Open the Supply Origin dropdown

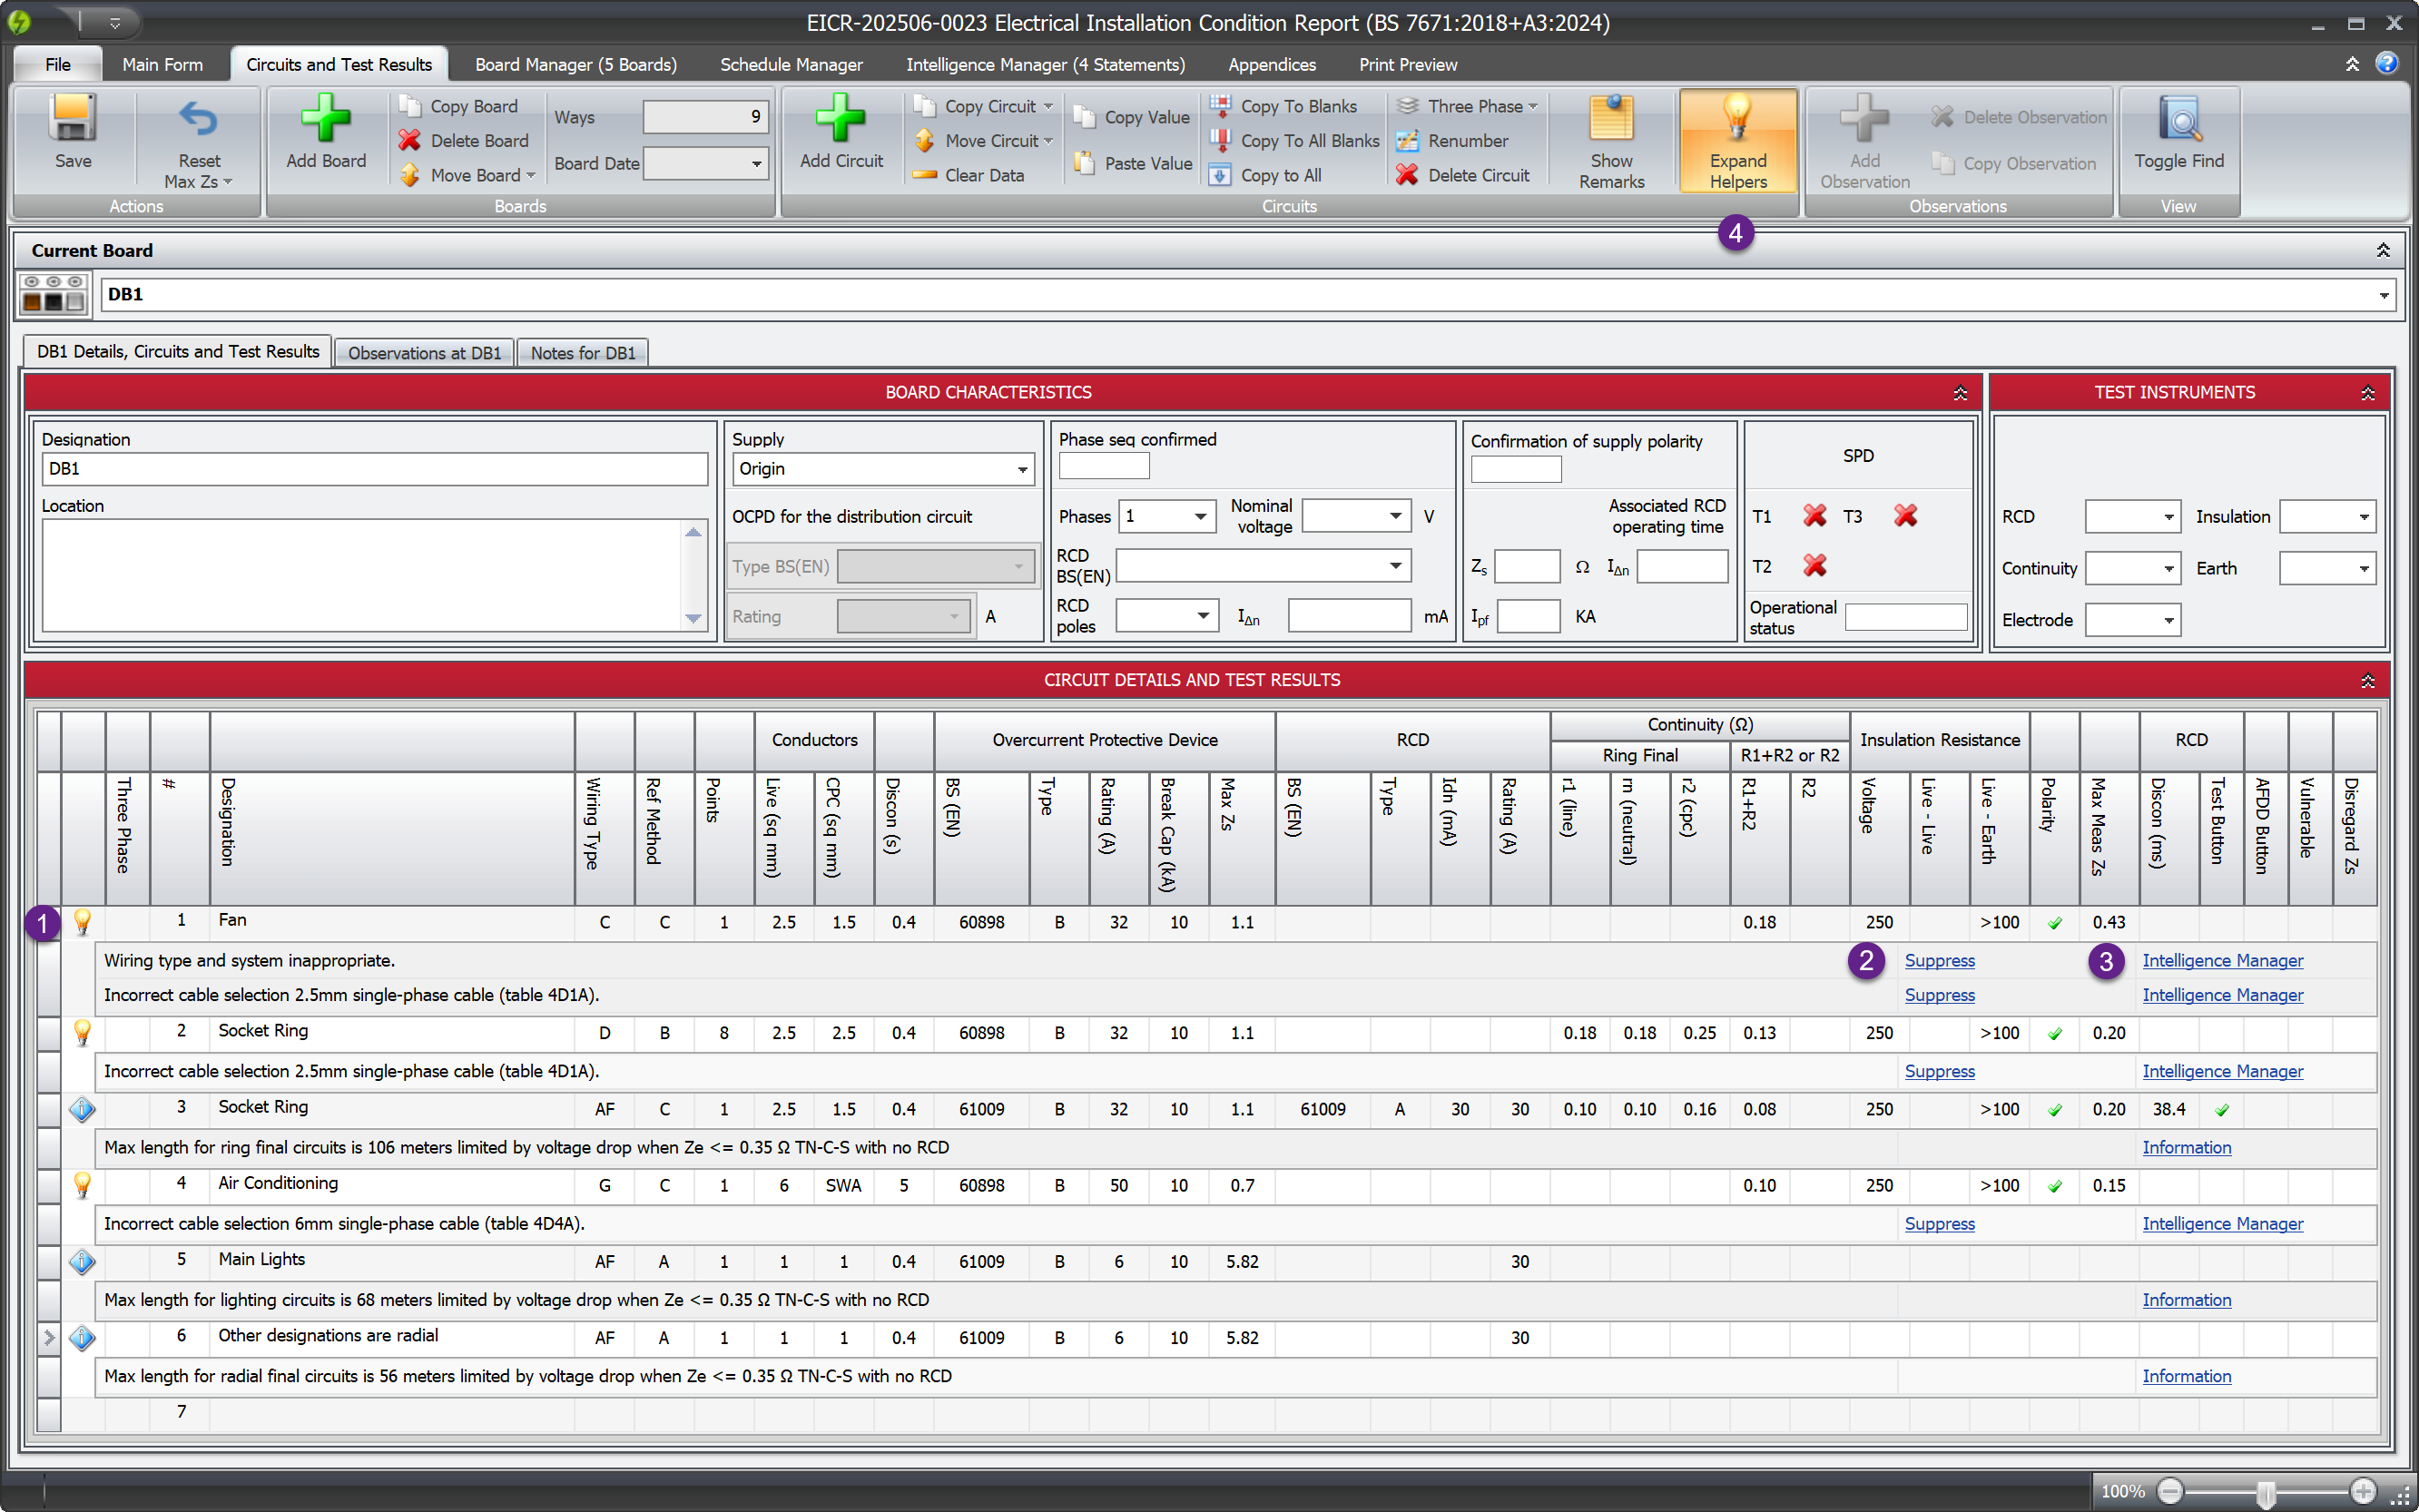(1022, 468)
